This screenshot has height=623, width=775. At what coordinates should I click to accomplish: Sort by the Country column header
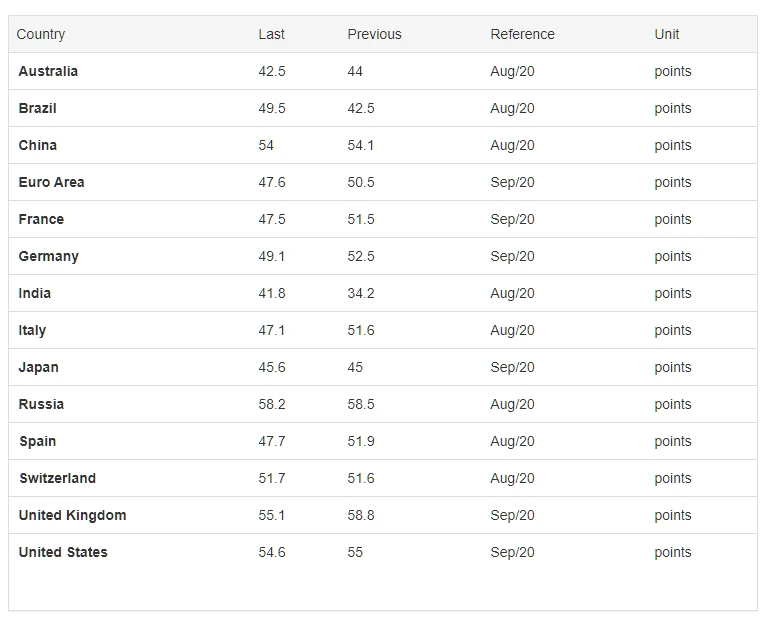(x=41, y=35)
